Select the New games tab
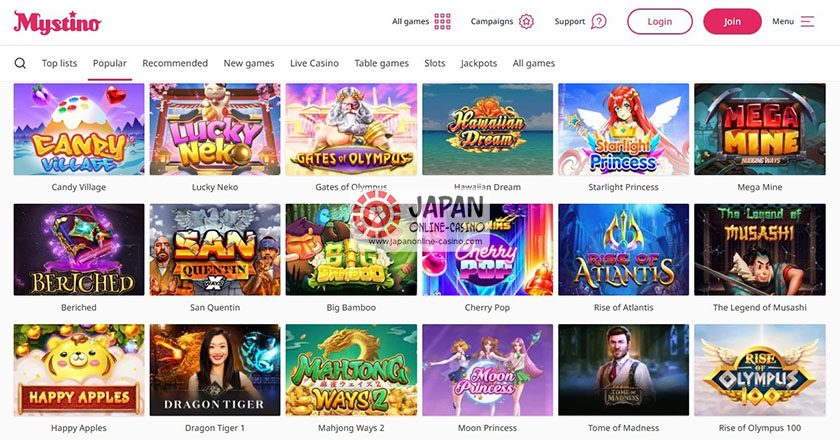This screenshot has height=440, width=840. [249, 63]
